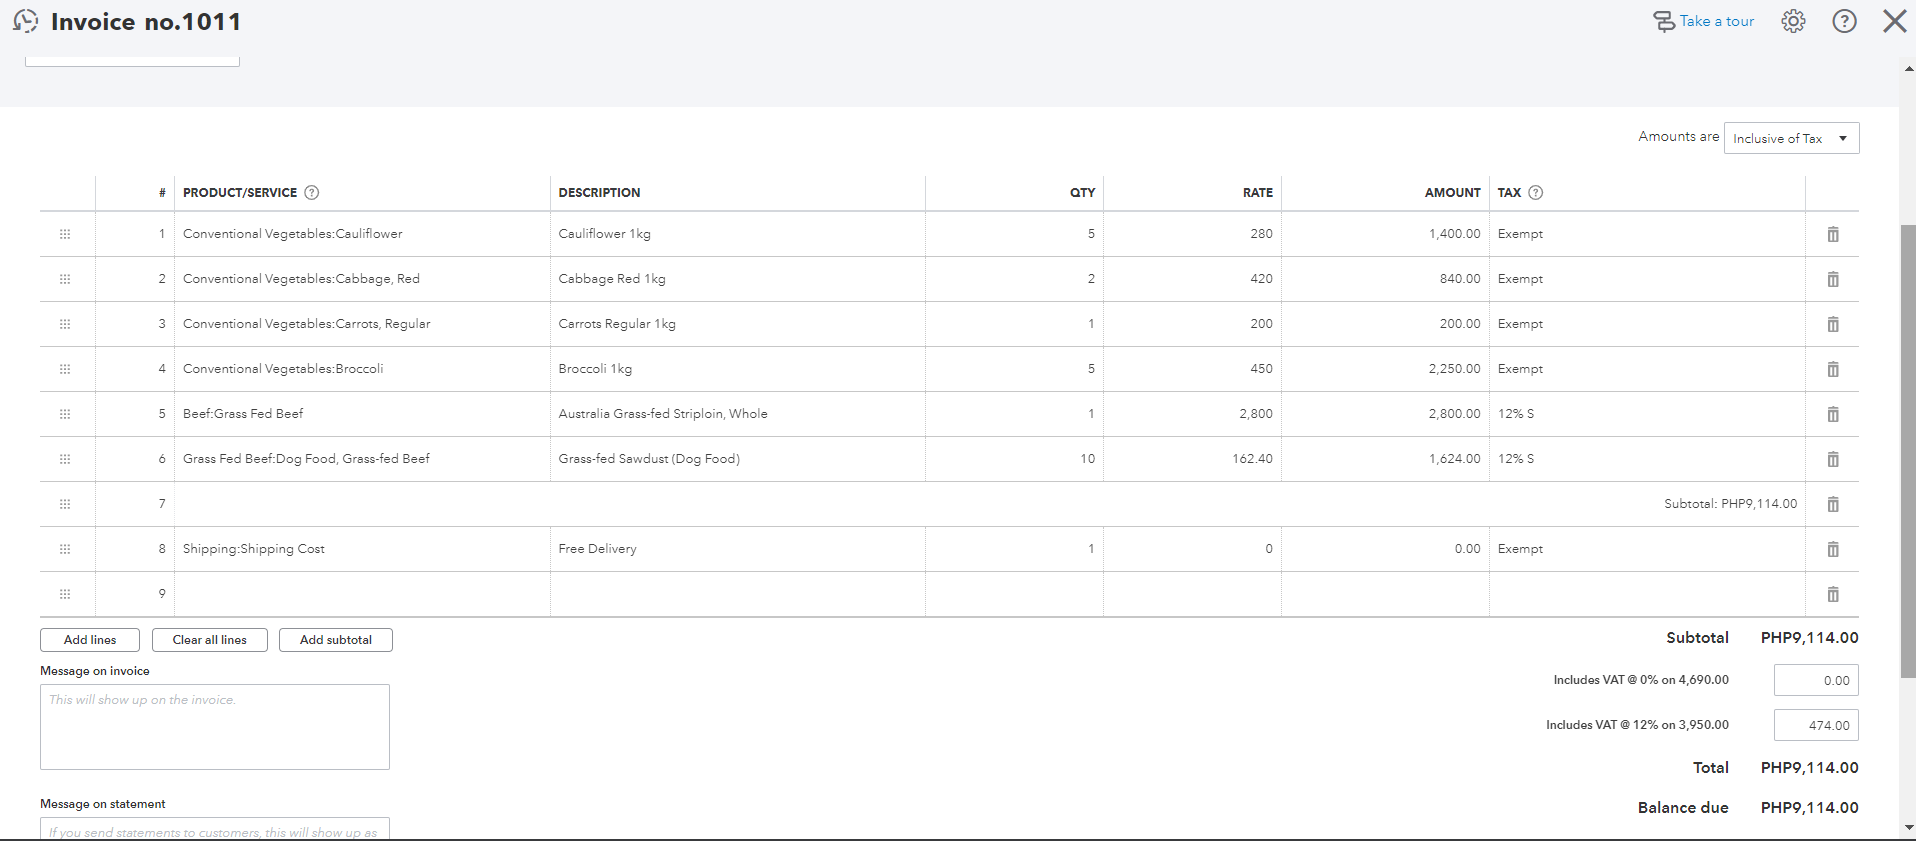This screenshot has height=841, width=1916.
Task: Delete the Cauliflower line with trash icon
Action: tap(1832, 234)
